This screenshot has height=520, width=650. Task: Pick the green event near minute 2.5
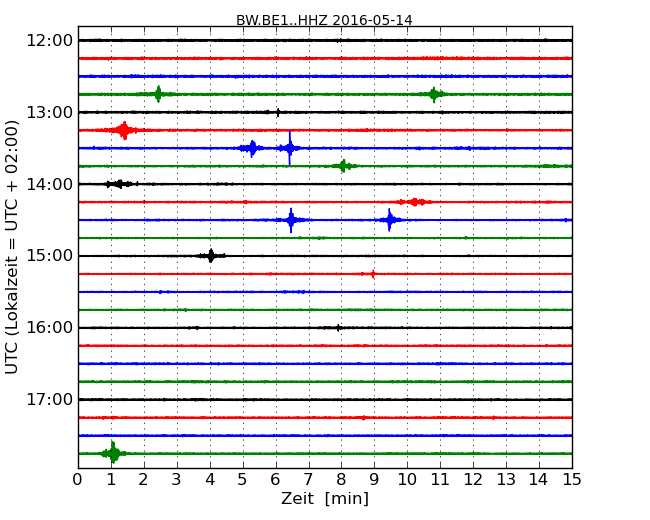158,94
